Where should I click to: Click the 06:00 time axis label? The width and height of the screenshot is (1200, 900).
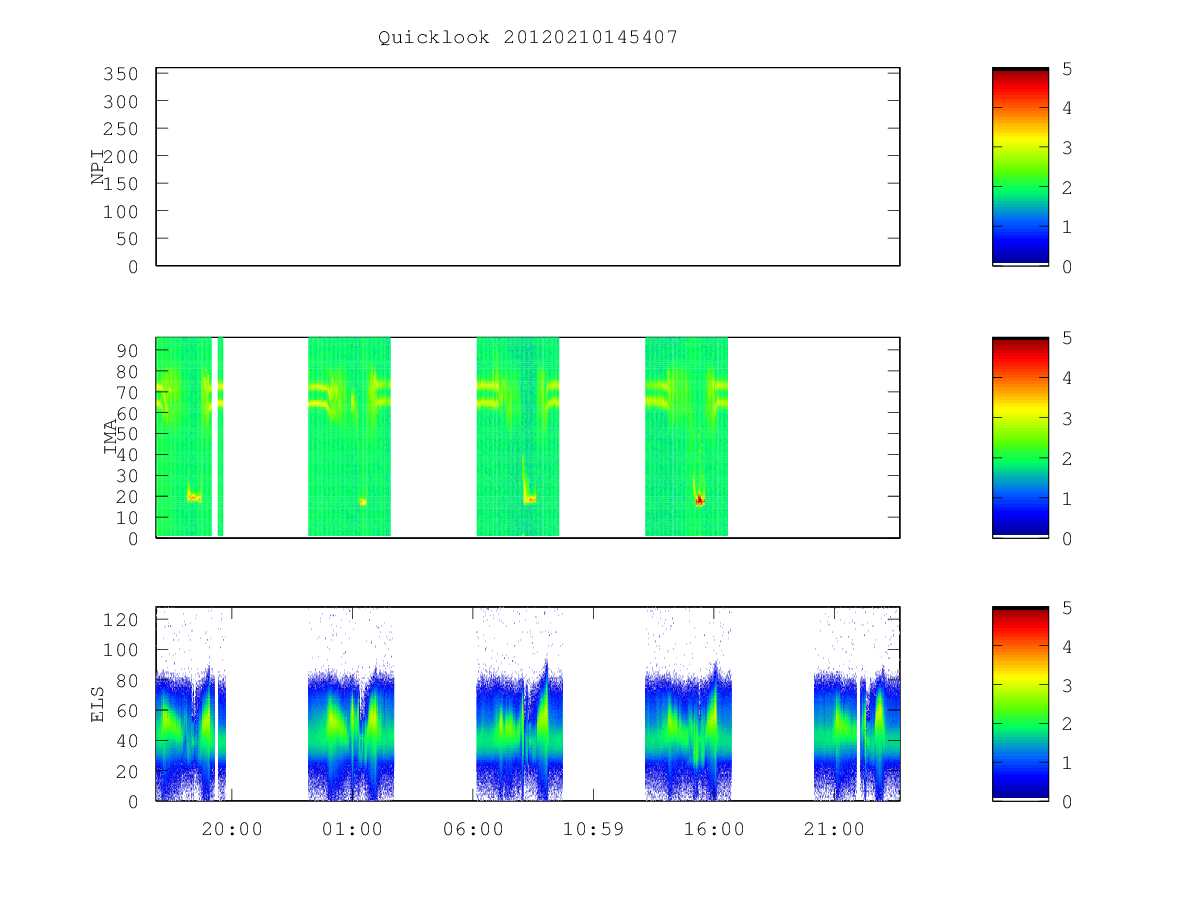[473, 829]
